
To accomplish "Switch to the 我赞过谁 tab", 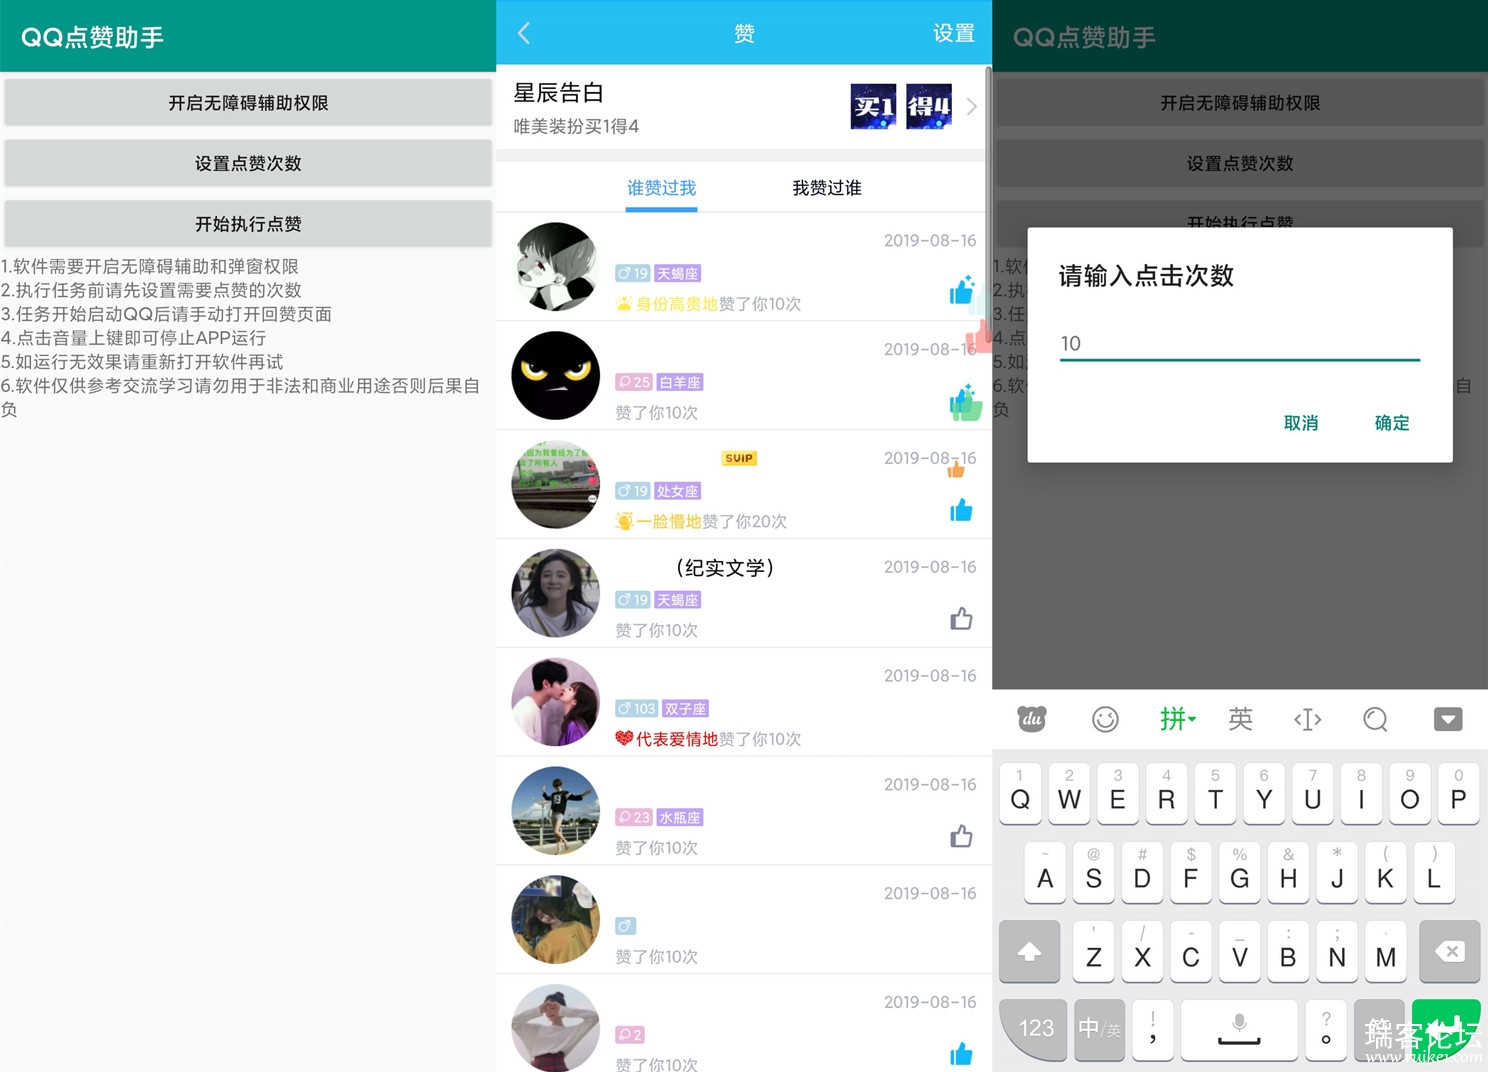I will pos(826,188).
